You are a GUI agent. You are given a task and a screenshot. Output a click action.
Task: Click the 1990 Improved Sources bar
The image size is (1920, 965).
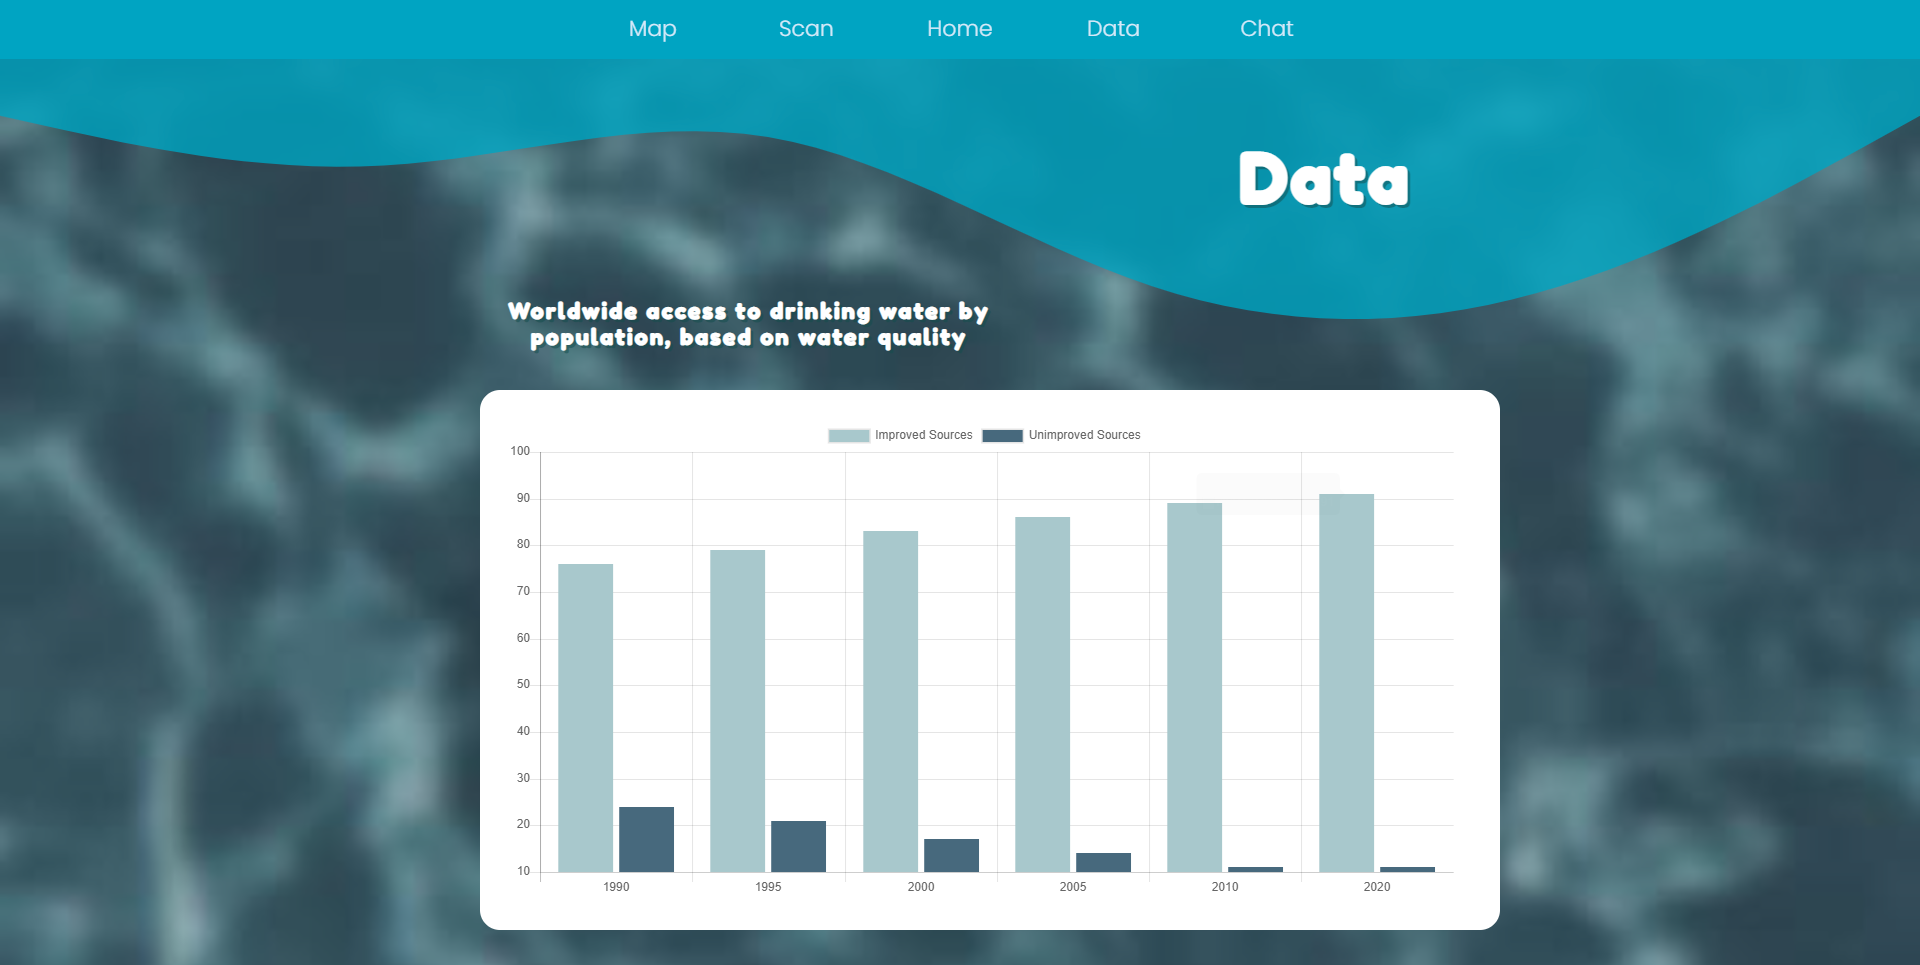click(586, 718)
